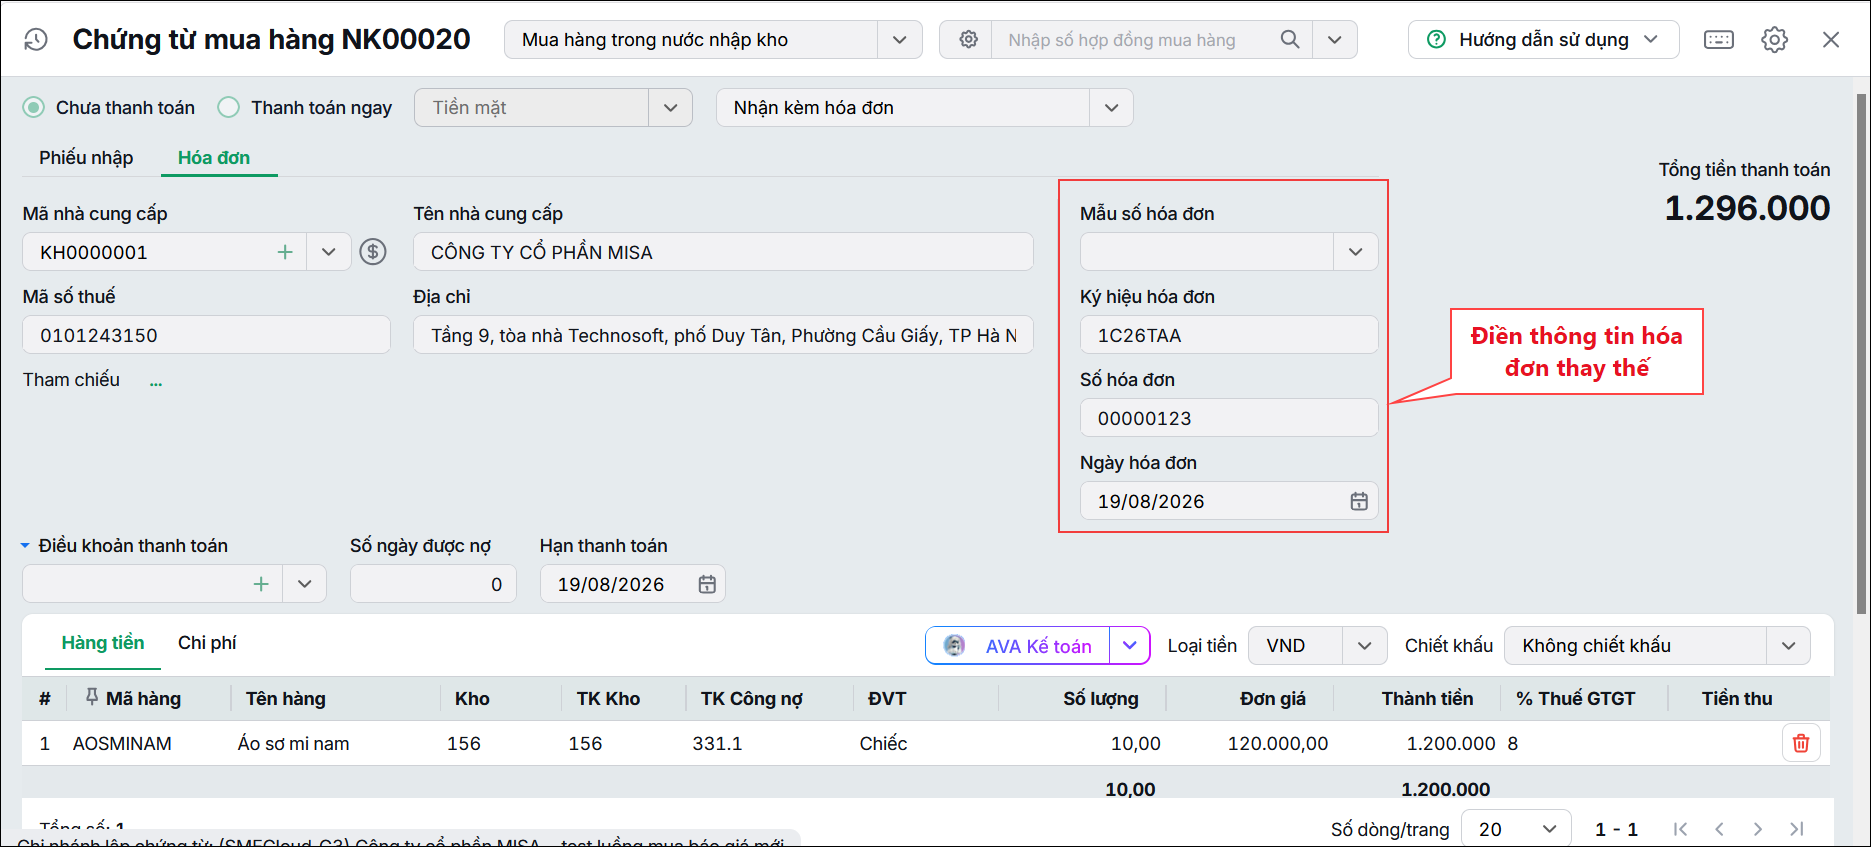Open the Nhận kèm hóa đơn dropdown
This screenshot has height=847, width=1871.
1112,108
